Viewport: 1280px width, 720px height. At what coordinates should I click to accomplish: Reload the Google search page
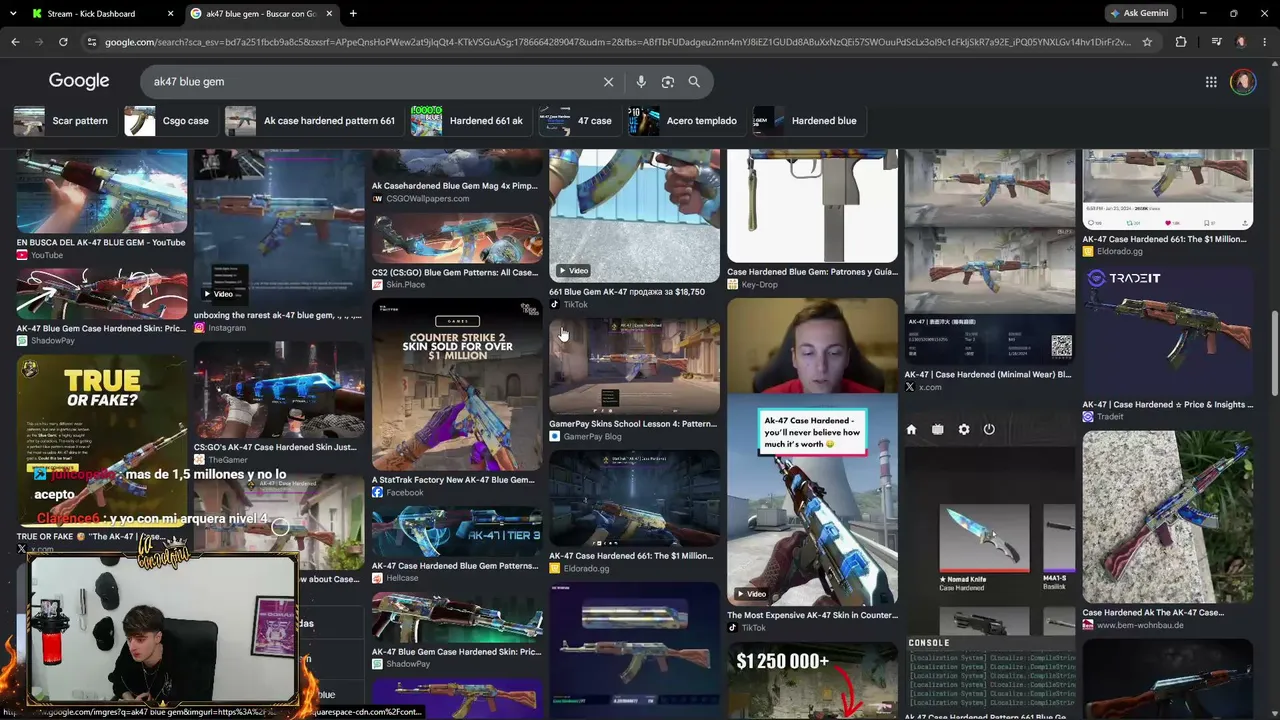point(63,42)
